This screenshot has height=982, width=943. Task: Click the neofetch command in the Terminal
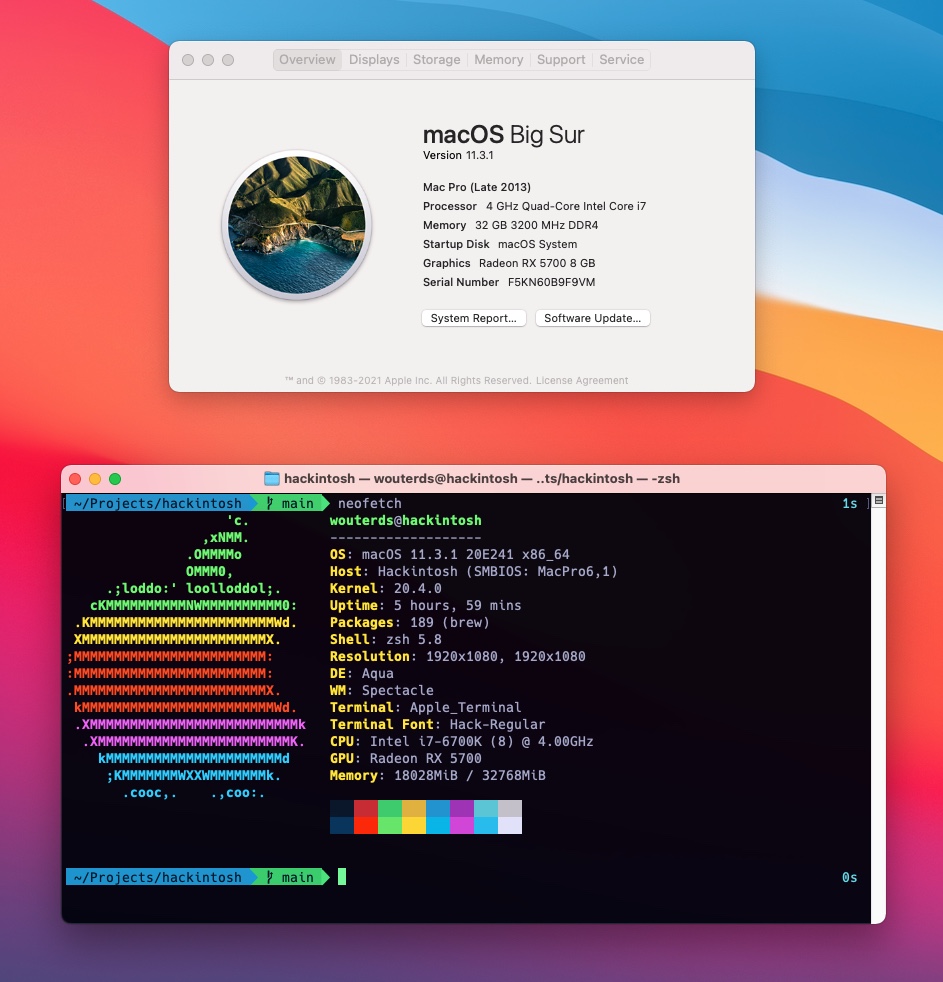click(x=369, y=504)
